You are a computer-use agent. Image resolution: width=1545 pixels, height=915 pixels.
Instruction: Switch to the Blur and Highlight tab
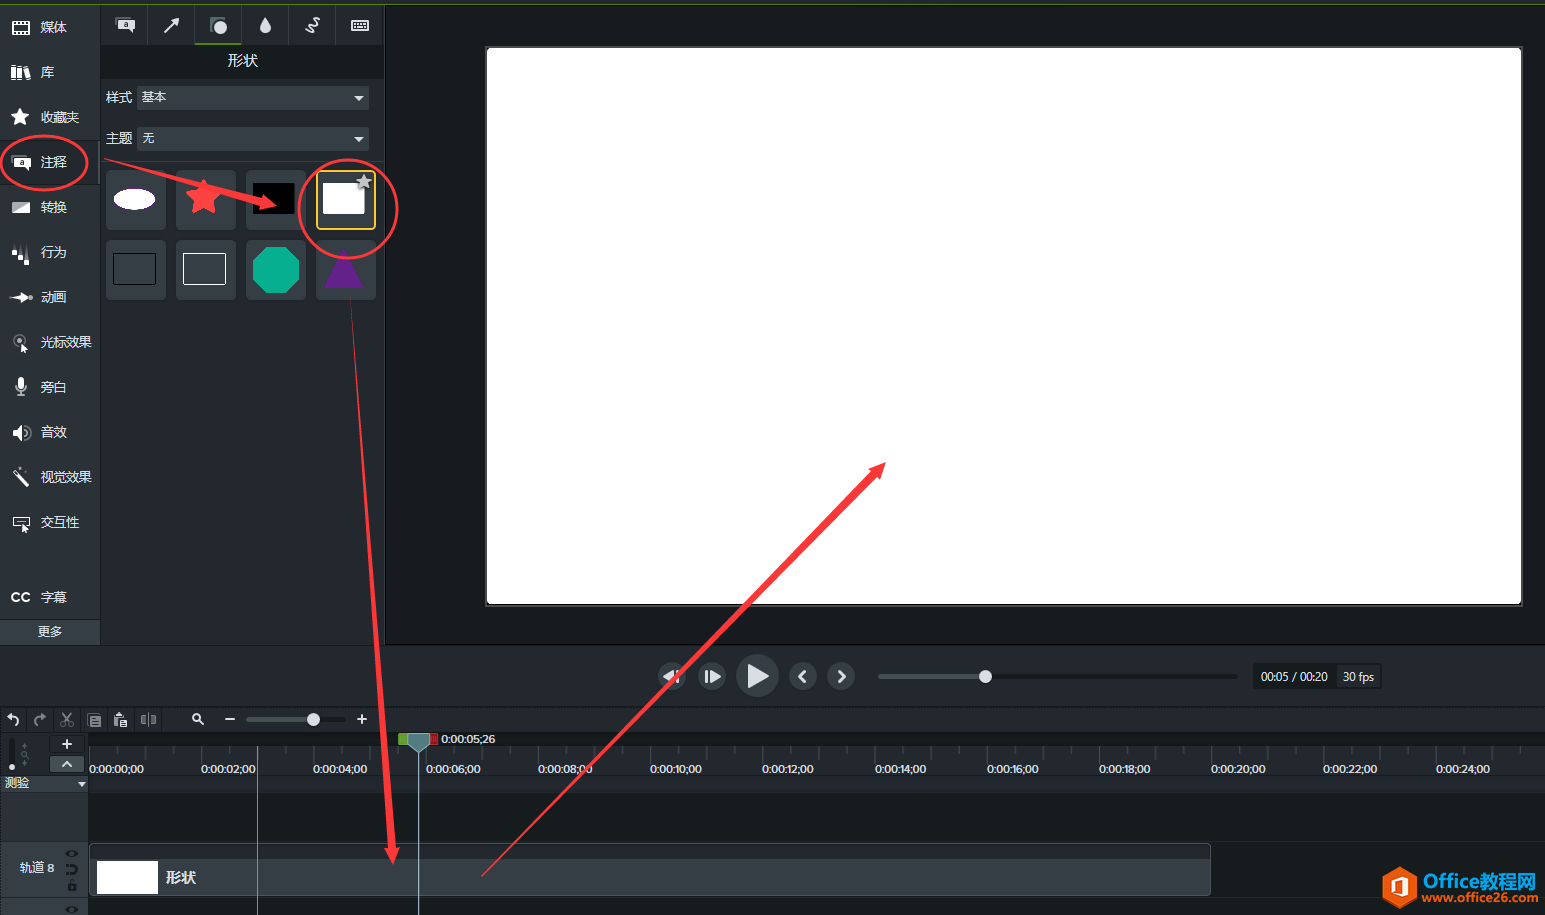click(x=265, y=25)
